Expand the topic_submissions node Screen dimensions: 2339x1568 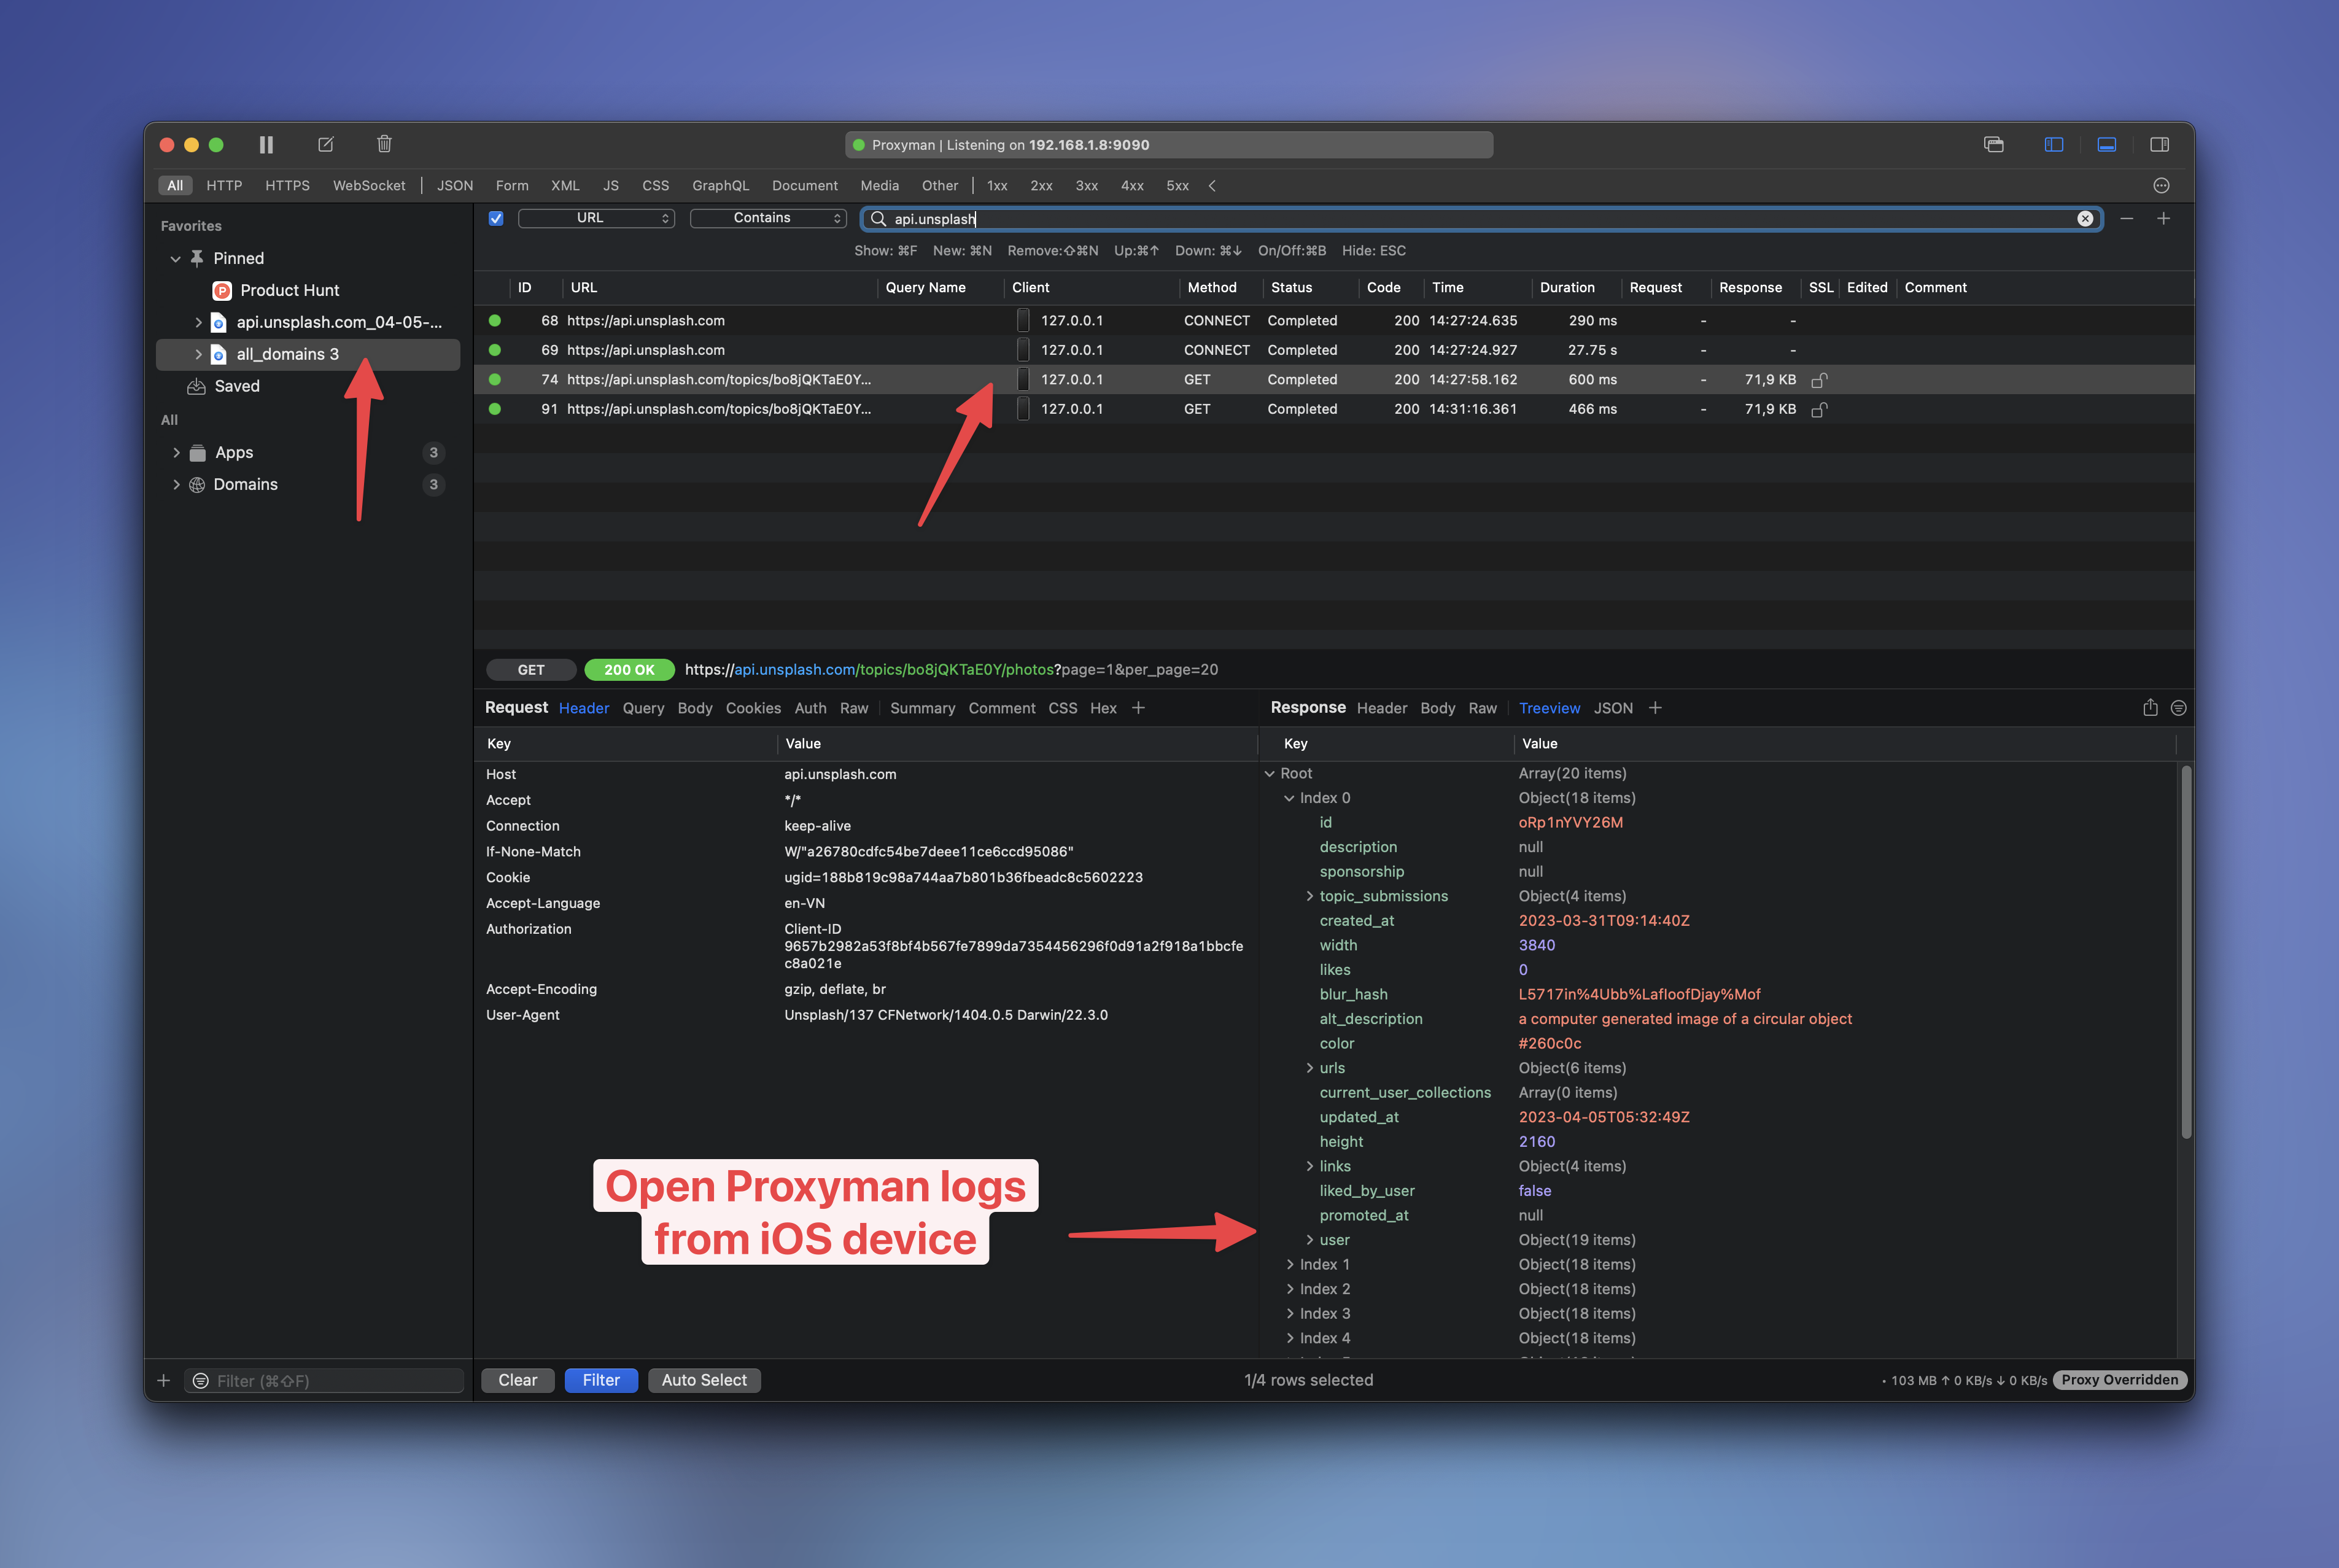[1309, 897]
